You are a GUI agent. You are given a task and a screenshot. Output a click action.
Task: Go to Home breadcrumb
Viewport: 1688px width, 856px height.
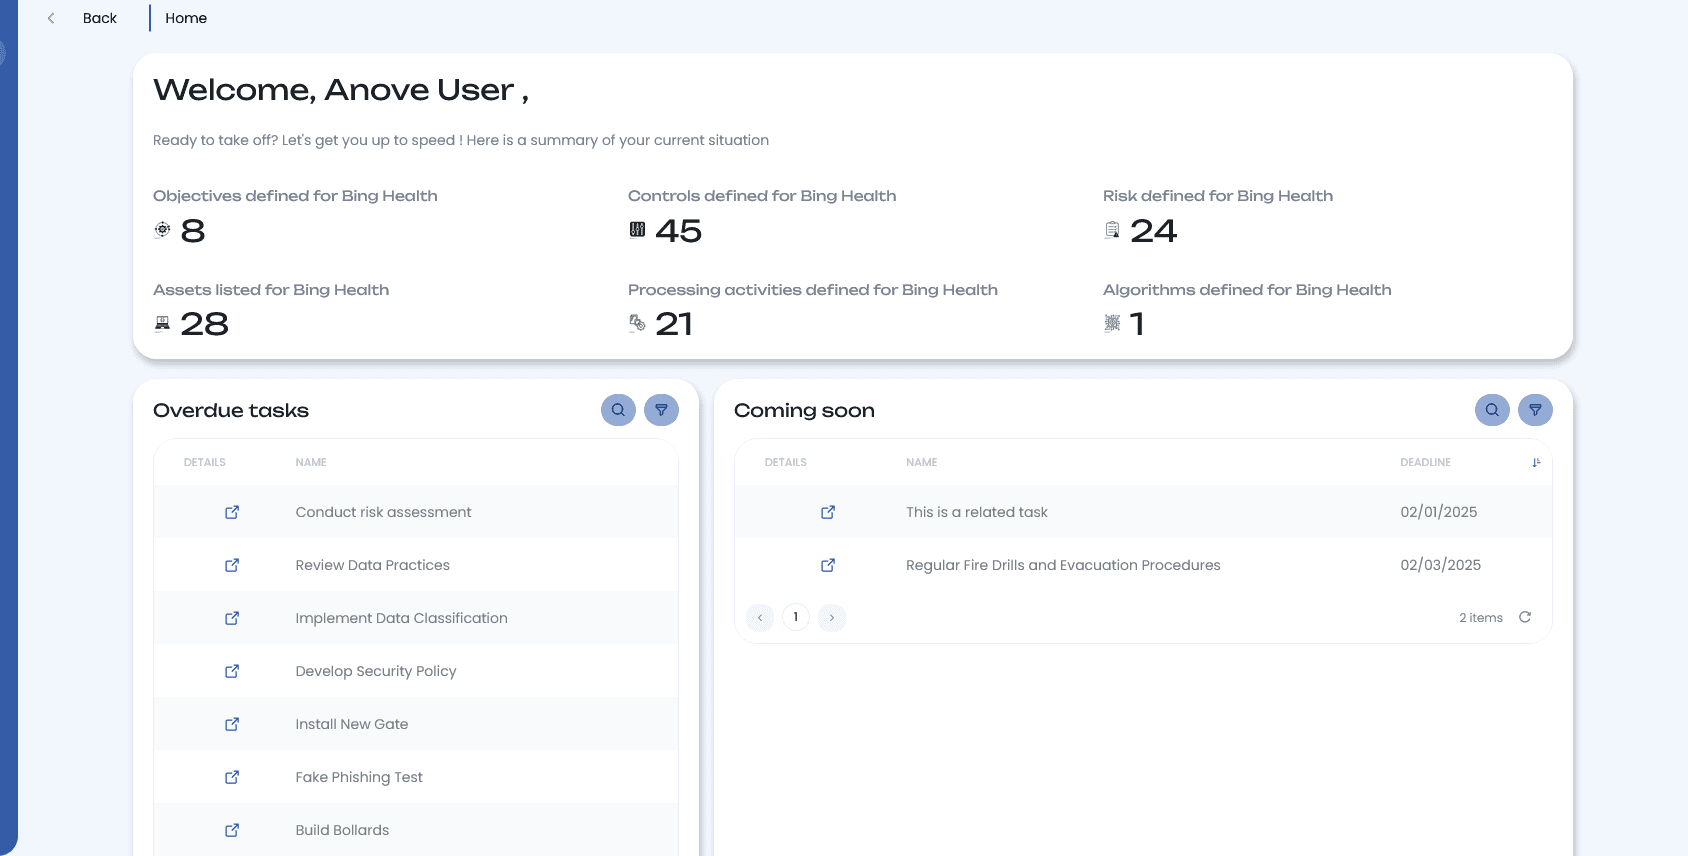click(186, 18)
